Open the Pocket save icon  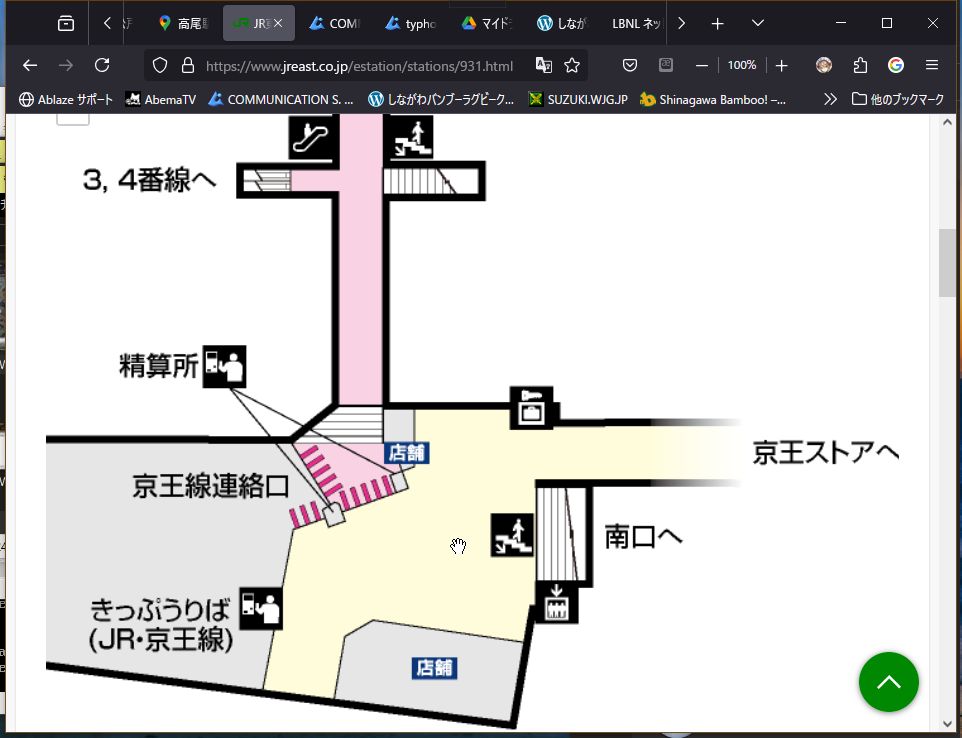point(630,65)
